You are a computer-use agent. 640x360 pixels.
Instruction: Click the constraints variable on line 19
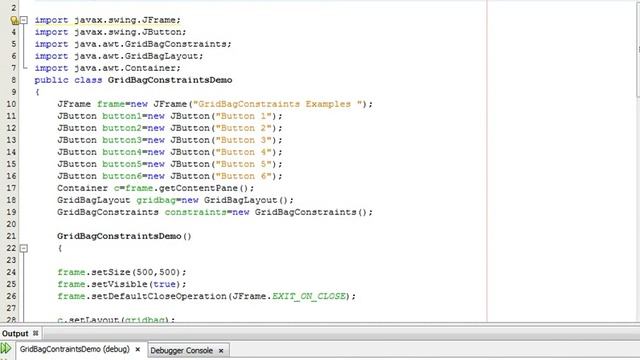click(196, 212)
